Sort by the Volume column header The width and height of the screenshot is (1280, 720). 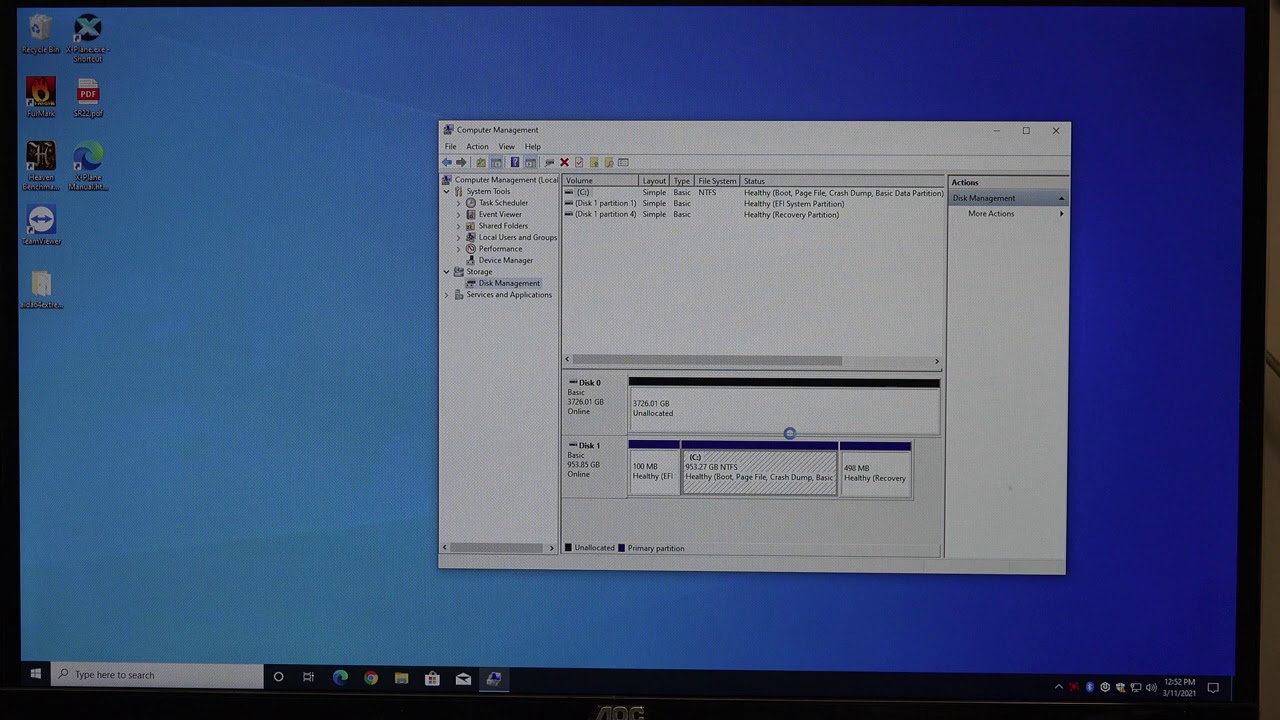pos(600,181)
